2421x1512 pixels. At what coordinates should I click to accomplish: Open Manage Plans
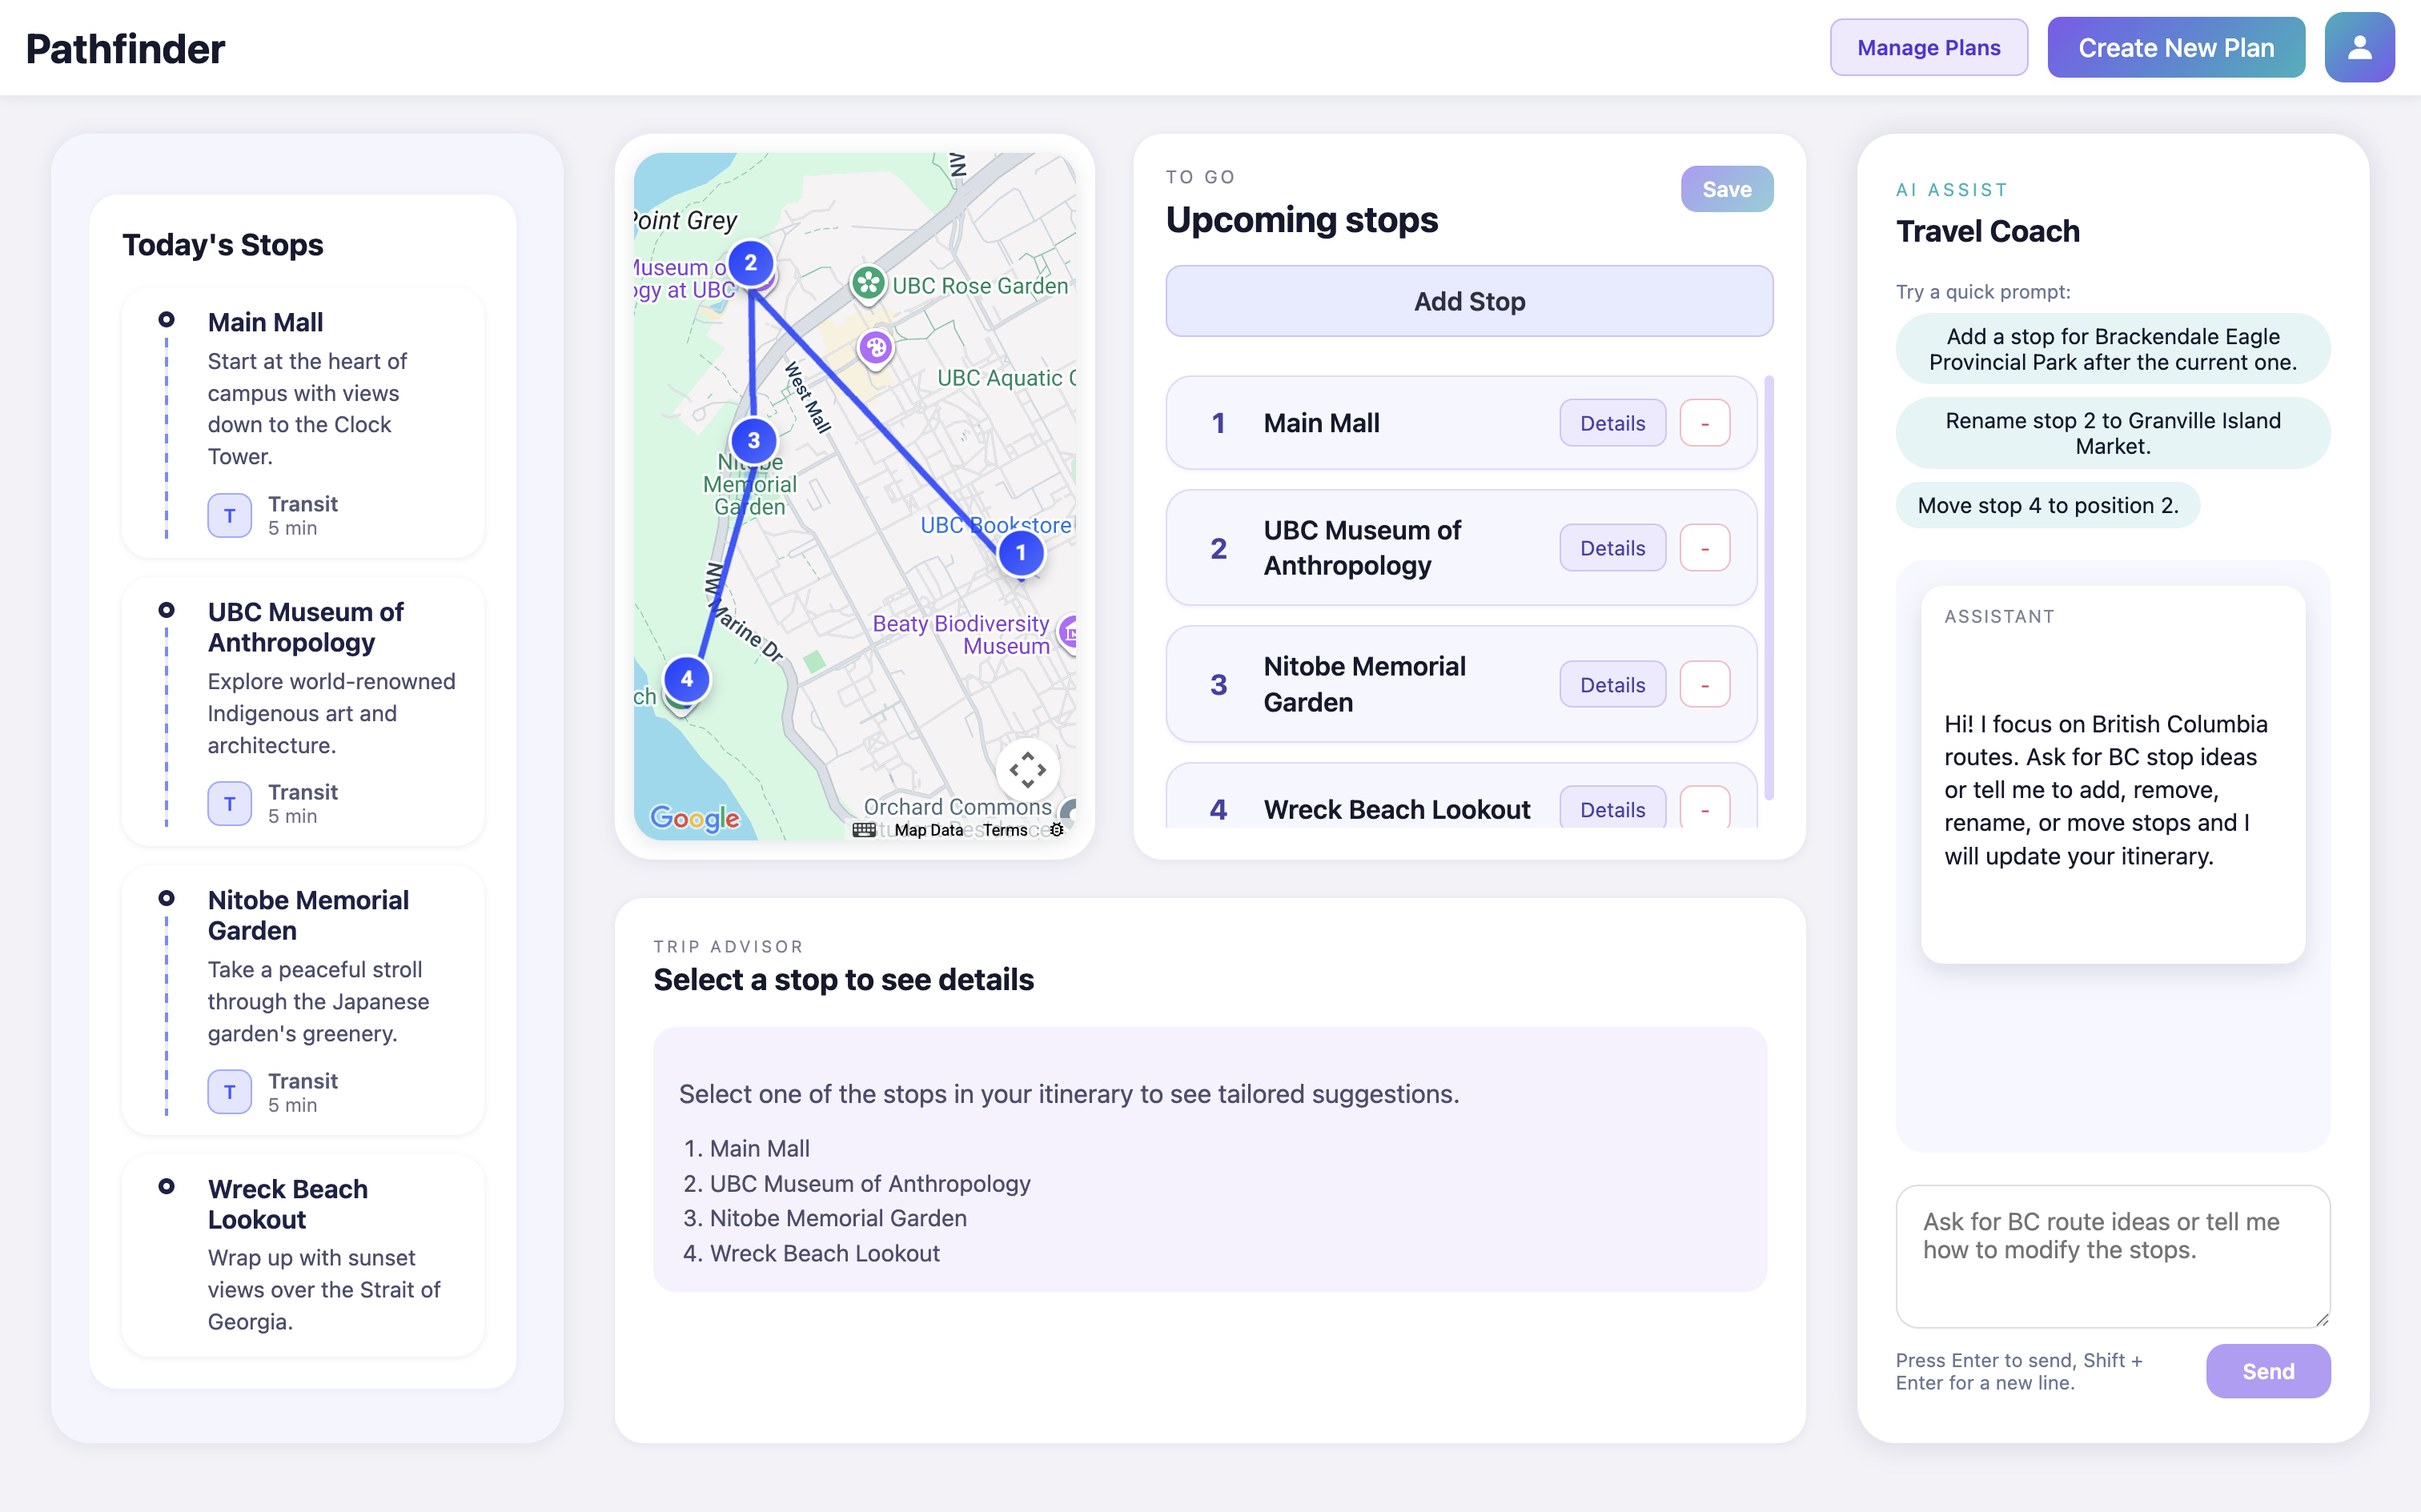pos(1928,47)
